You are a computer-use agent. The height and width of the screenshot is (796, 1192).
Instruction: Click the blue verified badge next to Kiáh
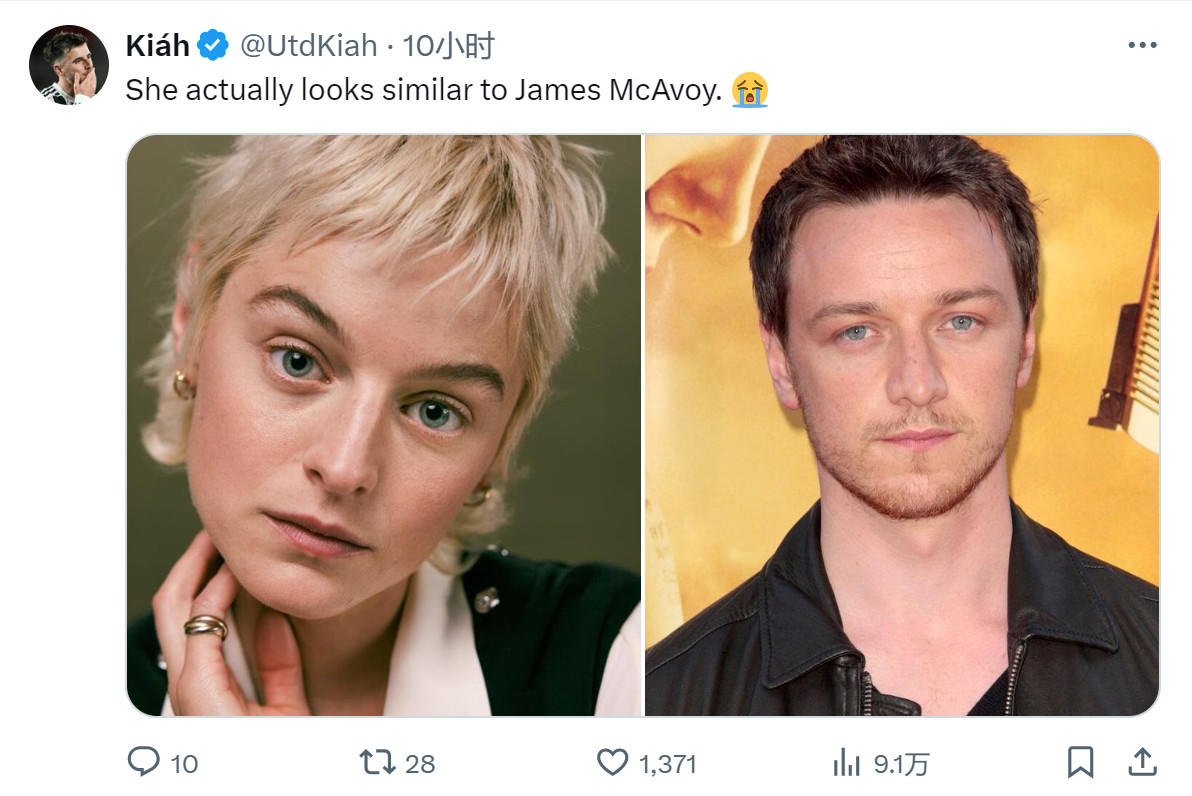coord(213,46)
